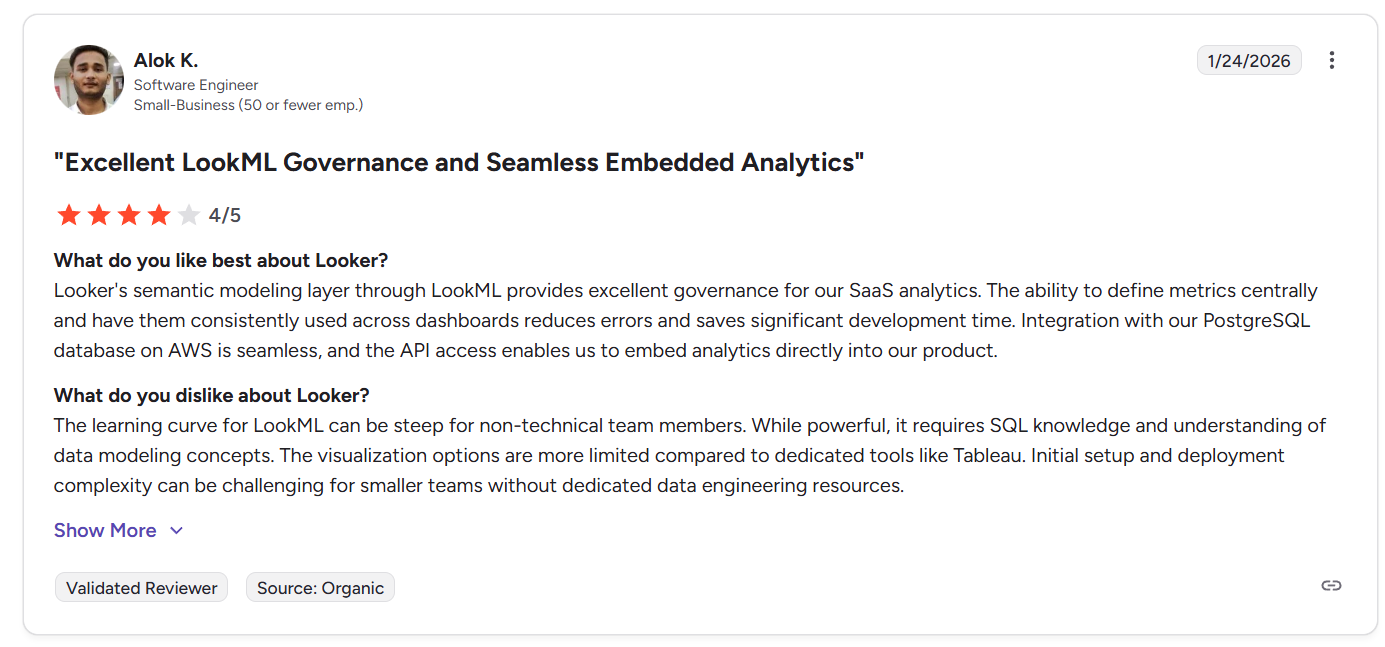Viewport: 1385px width, 647px height.
Task: Click the first red rating star
Action: tap(69, 215)
